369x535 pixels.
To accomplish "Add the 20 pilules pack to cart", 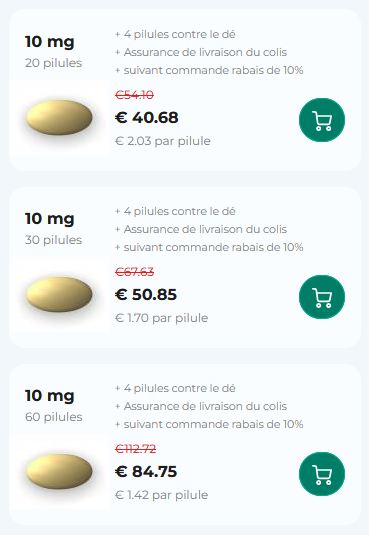I will coord(322,120).
